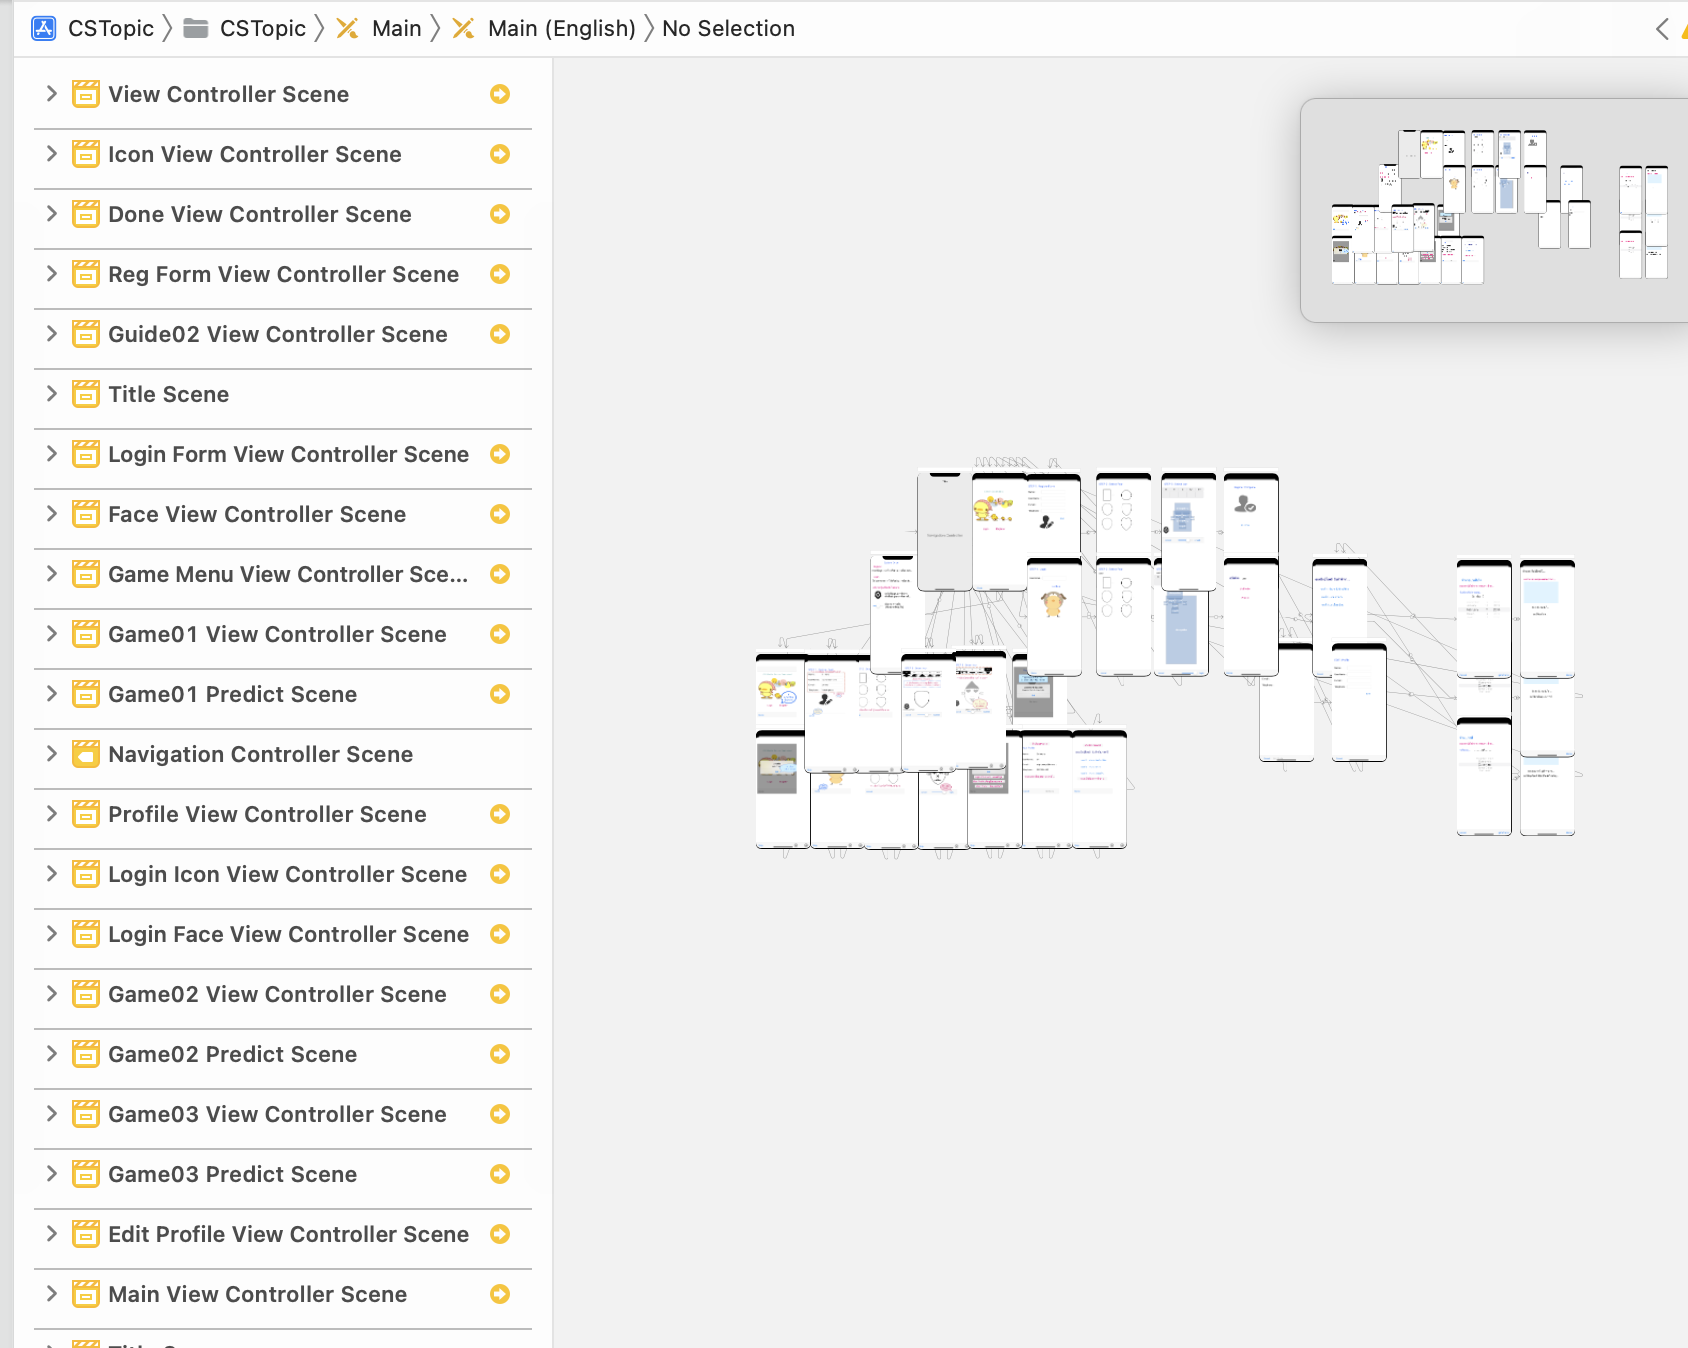Image resolution: width=1688 pixels, height=1348 pixels.
Task: Click the Game01 Predict Scene arrow indicator
Action: [x=500, y=694]
